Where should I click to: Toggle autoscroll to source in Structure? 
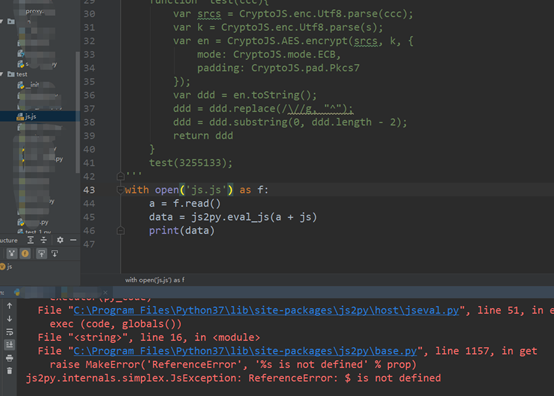click(41, 253)
